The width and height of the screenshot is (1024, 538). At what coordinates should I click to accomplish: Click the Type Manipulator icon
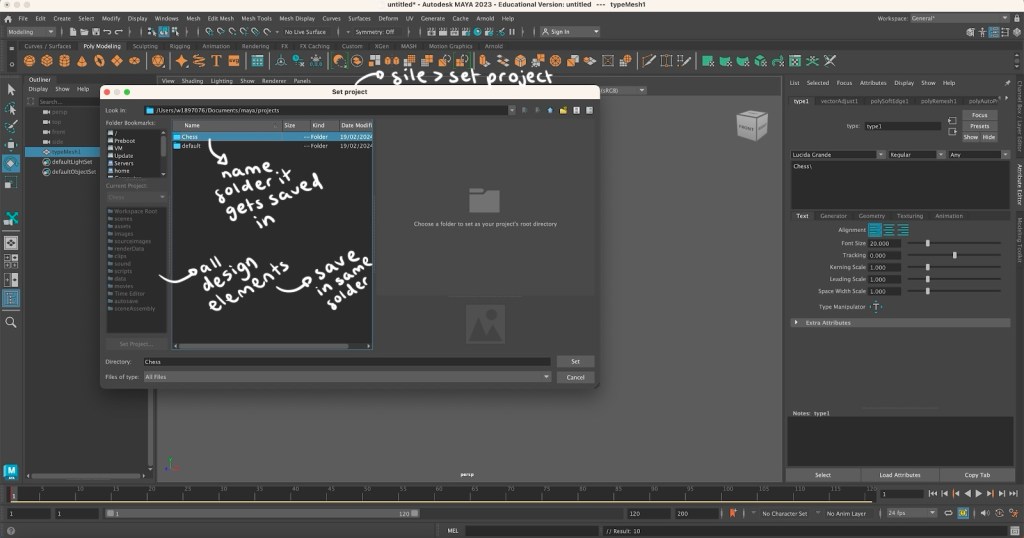tap(877, 307)
